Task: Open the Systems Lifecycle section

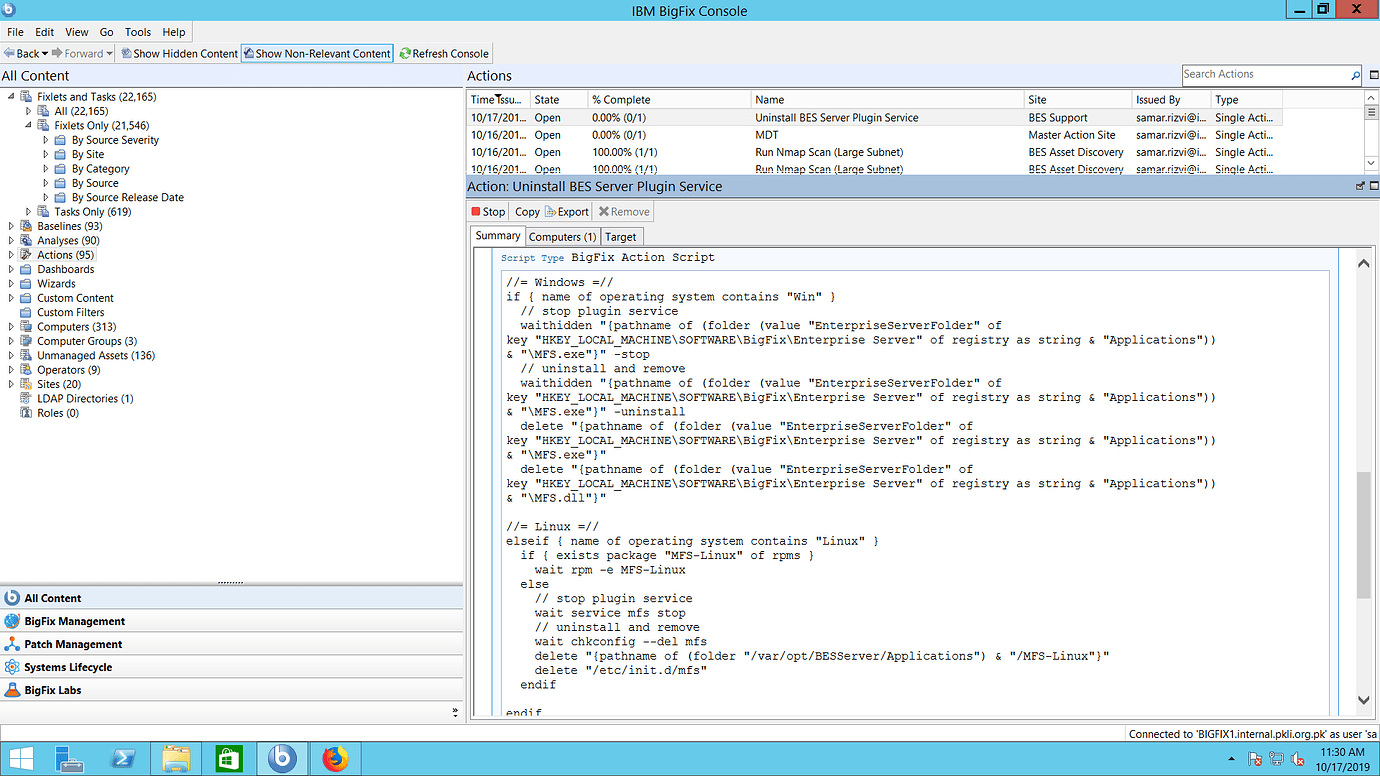Action: pos(70,667)
